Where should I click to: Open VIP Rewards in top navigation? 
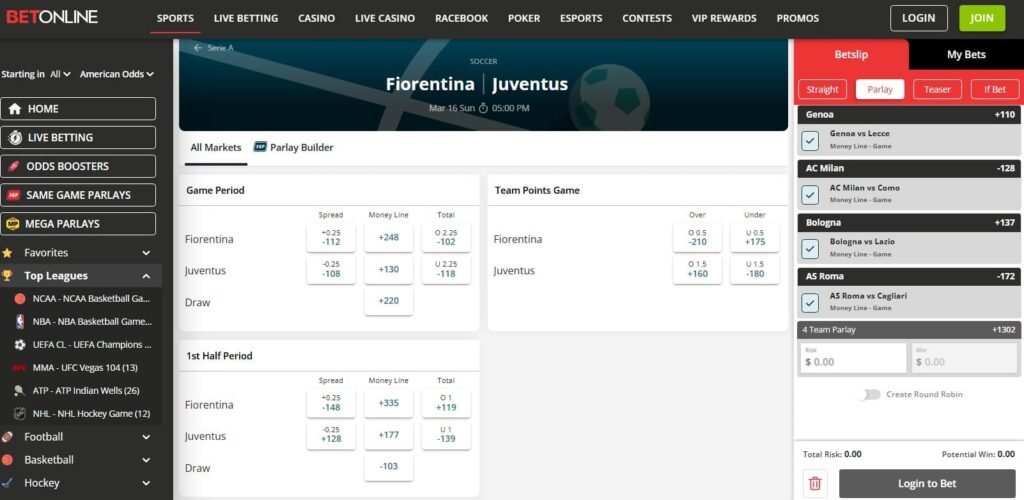pyautogui.click(x=724, y=18)
